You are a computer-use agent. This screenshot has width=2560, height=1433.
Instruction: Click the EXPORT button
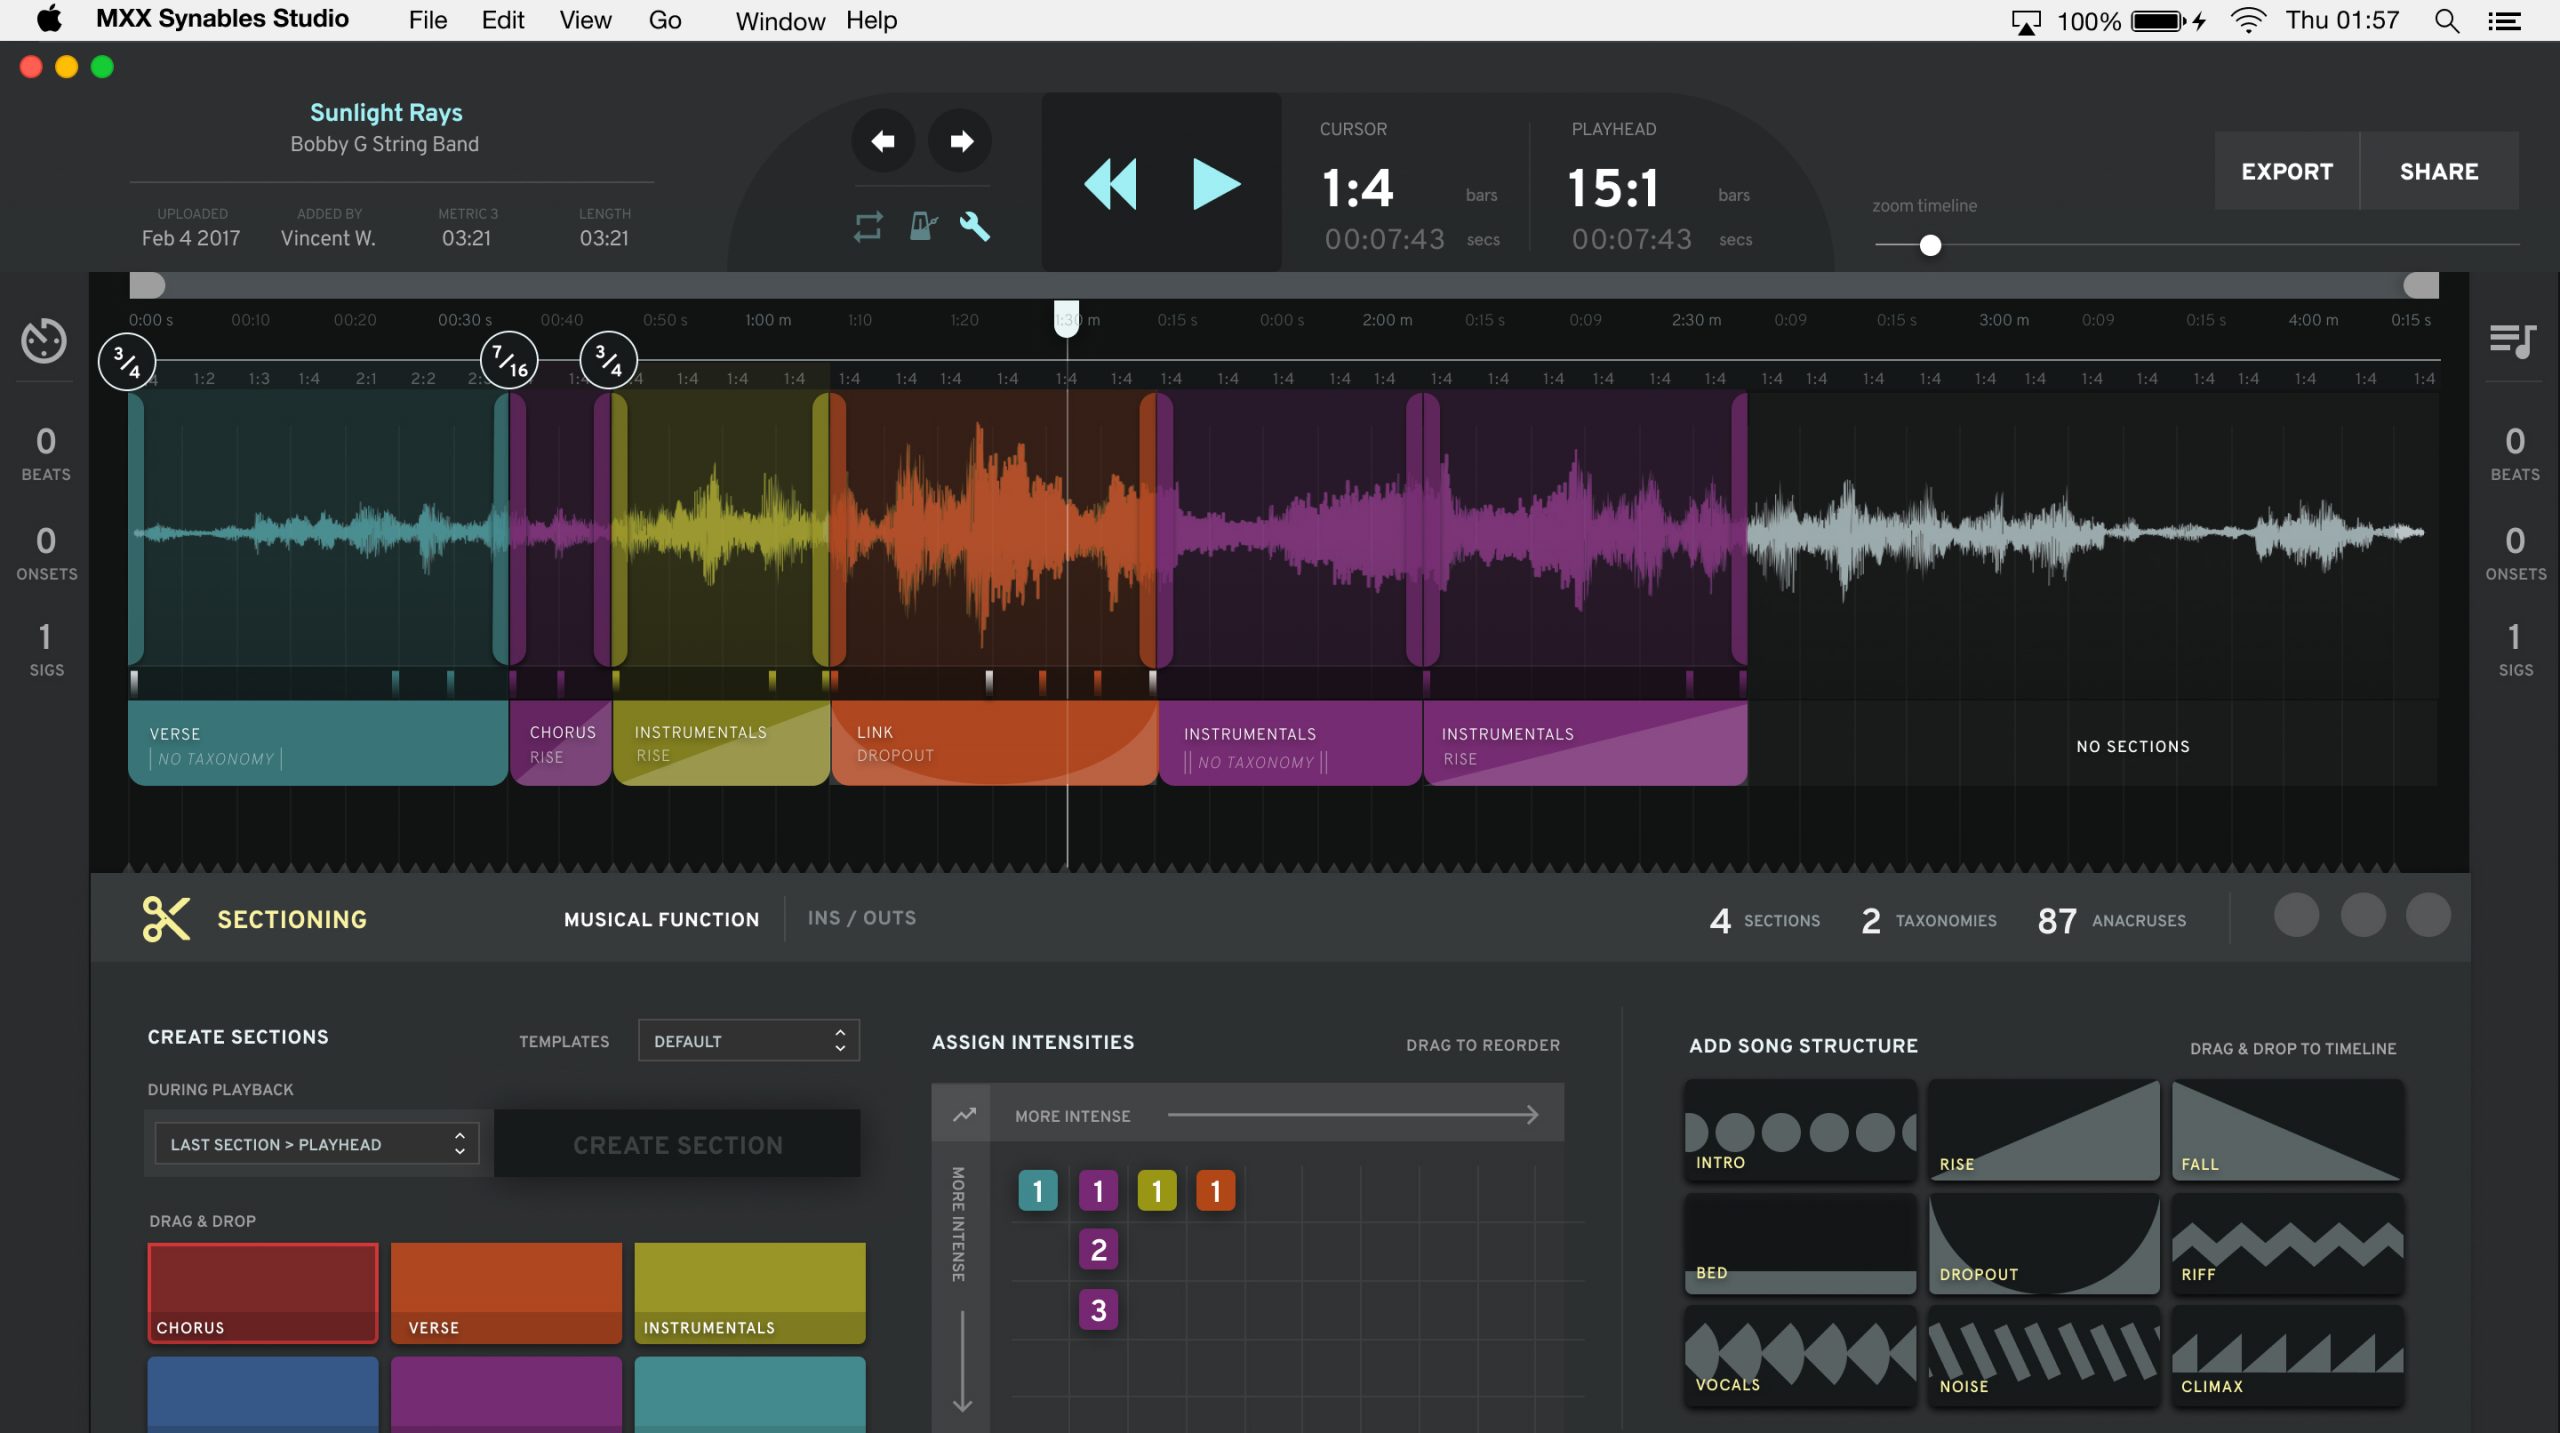point(2287,171)
